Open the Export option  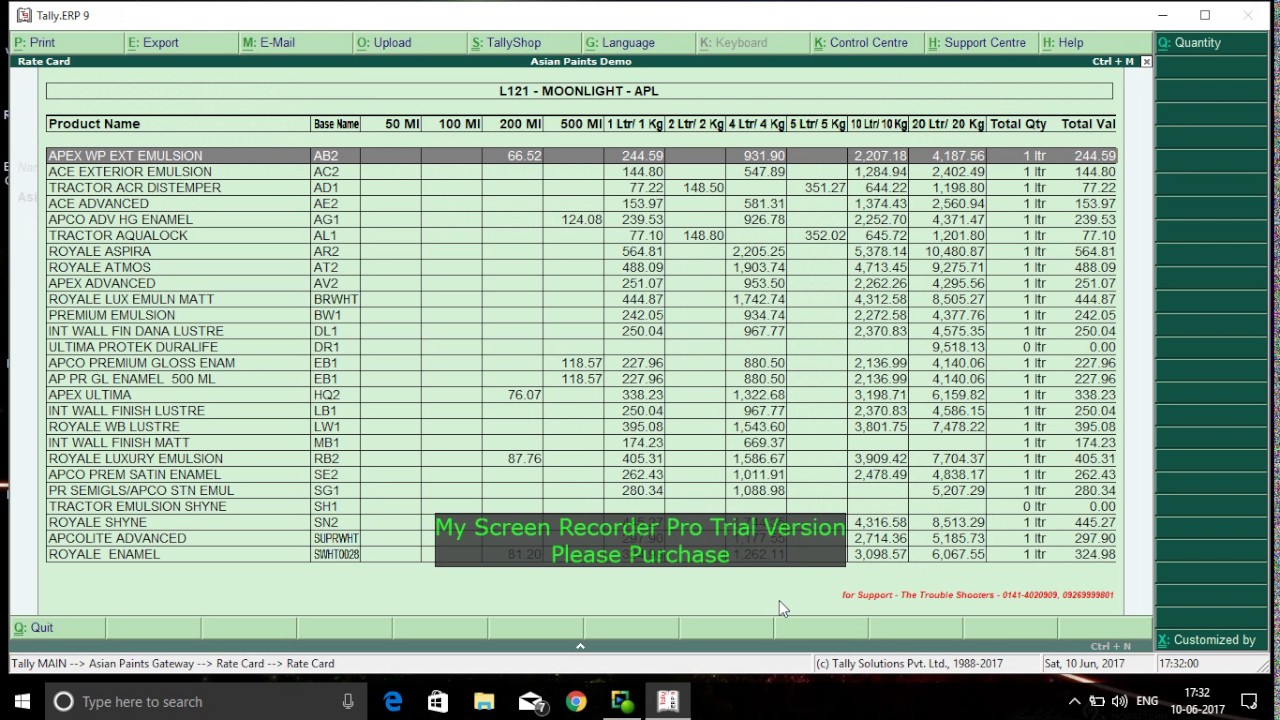(x=153, y=43)
